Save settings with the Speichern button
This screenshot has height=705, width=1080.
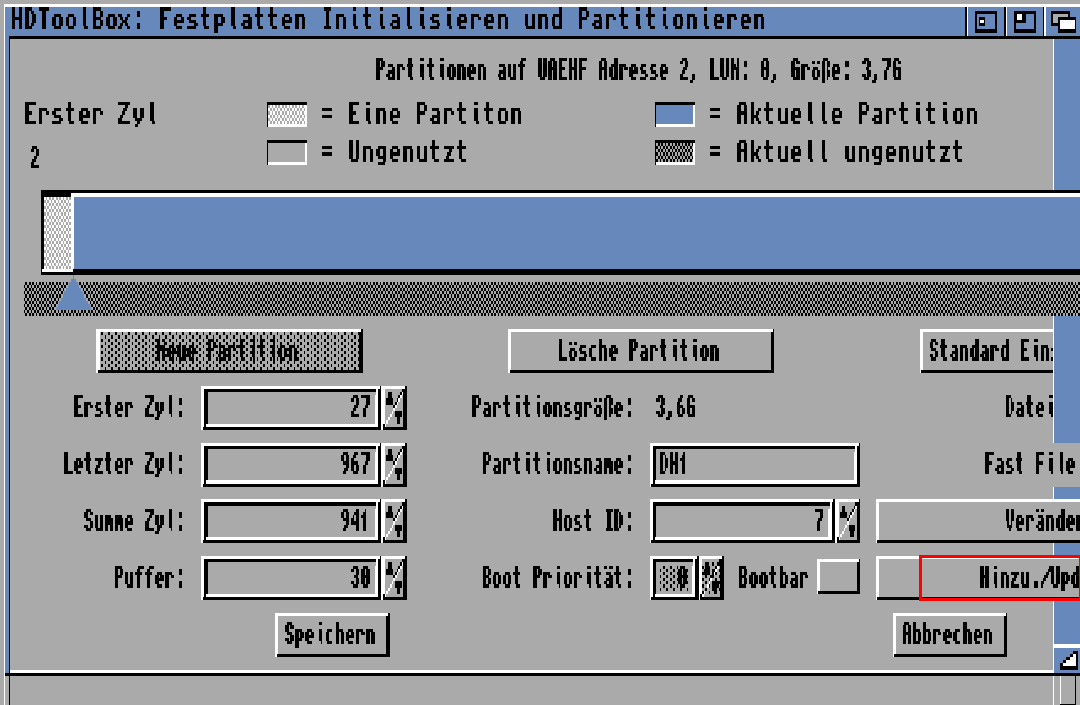click(x=332, y=634)
